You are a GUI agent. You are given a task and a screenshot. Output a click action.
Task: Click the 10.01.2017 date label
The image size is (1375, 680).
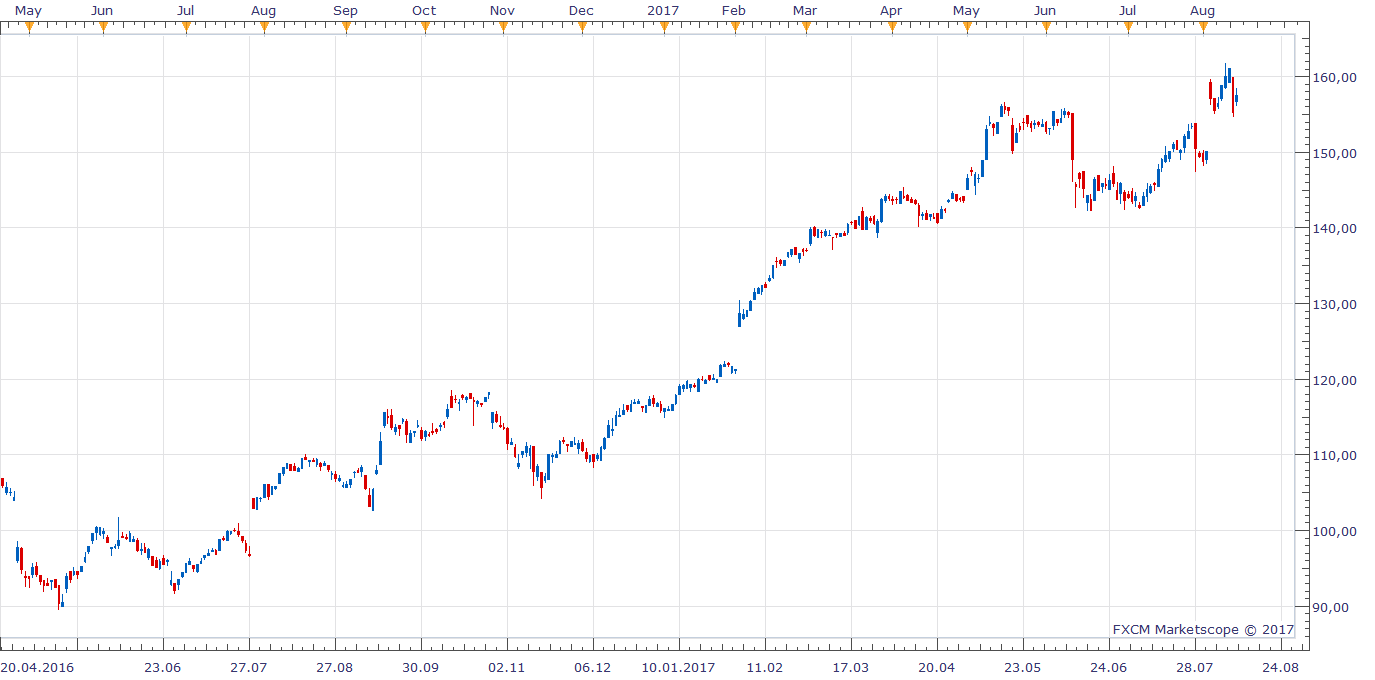[x=678, y=667]
